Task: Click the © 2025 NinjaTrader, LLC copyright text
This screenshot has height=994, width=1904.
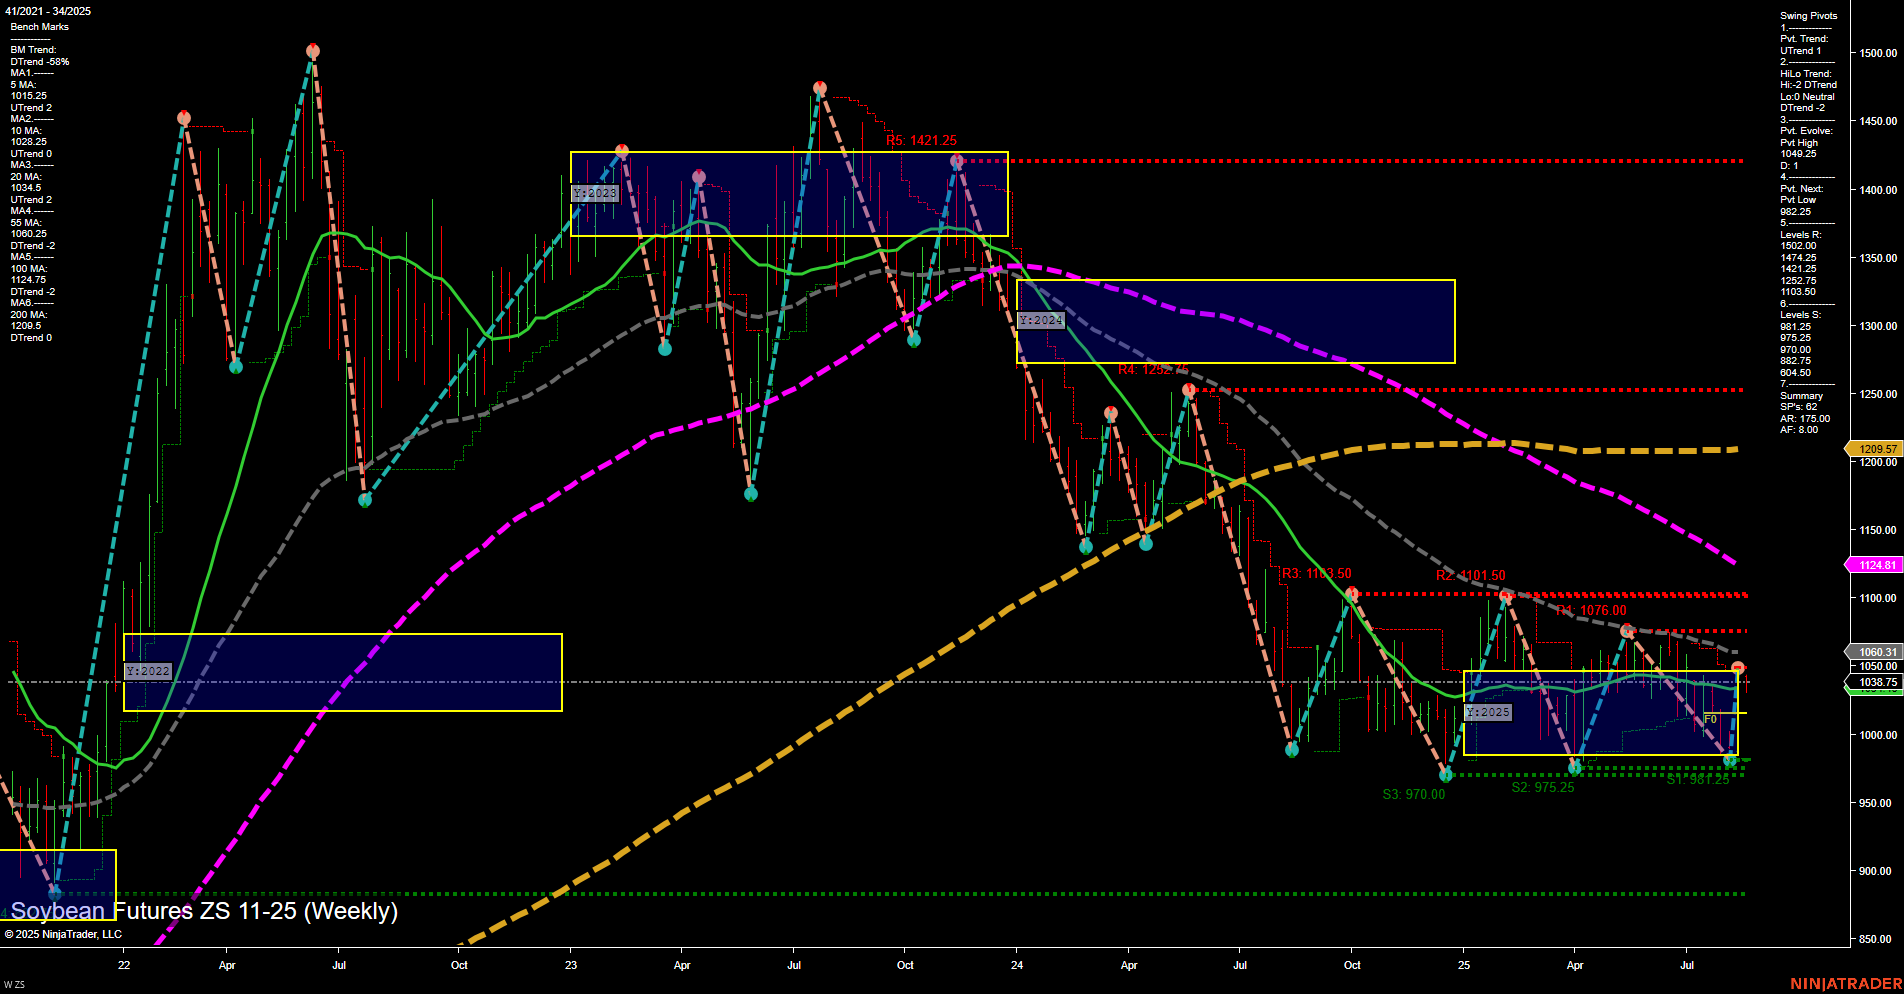Action: 65,933
